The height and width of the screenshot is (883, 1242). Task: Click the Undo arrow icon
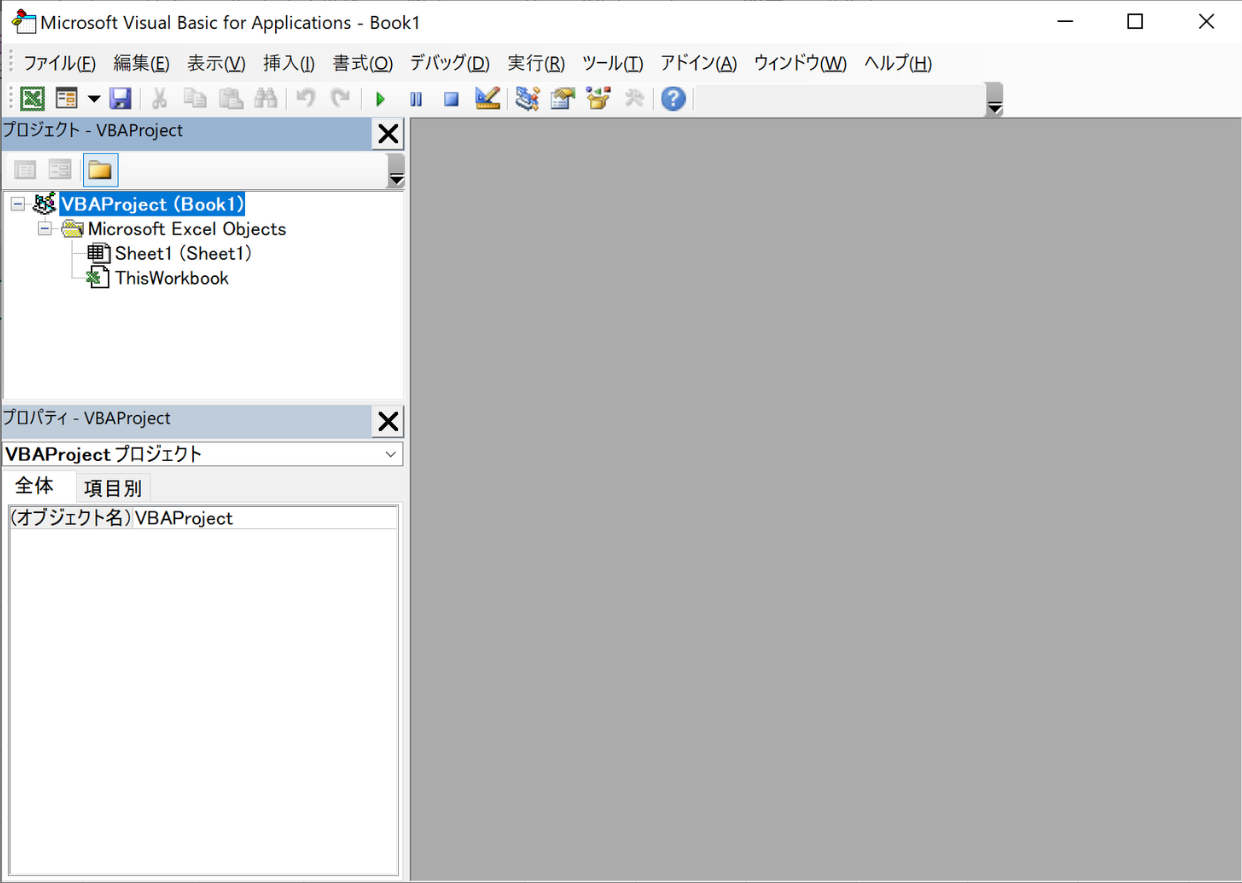click(x=306, y=99)
